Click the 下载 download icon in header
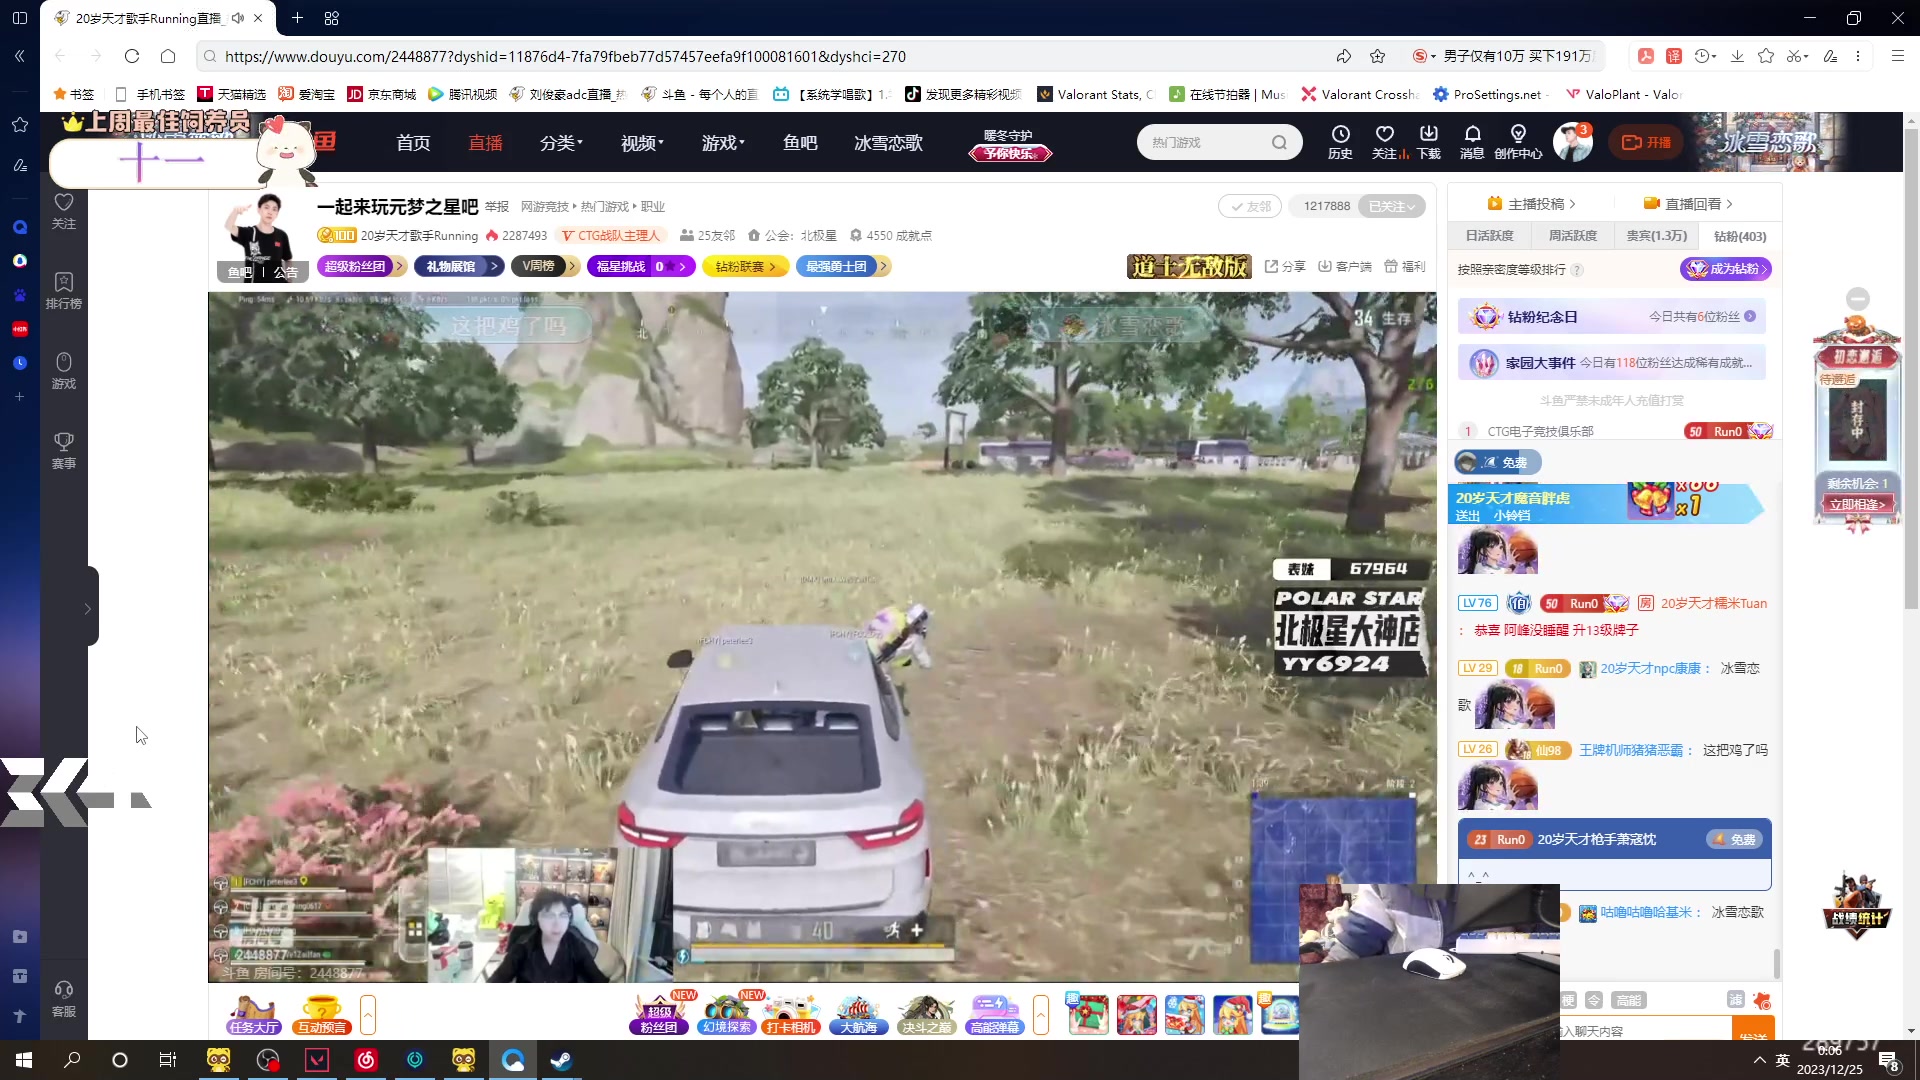The width and height of the screenshot is (1920, 1080). tap(1428, 135)
